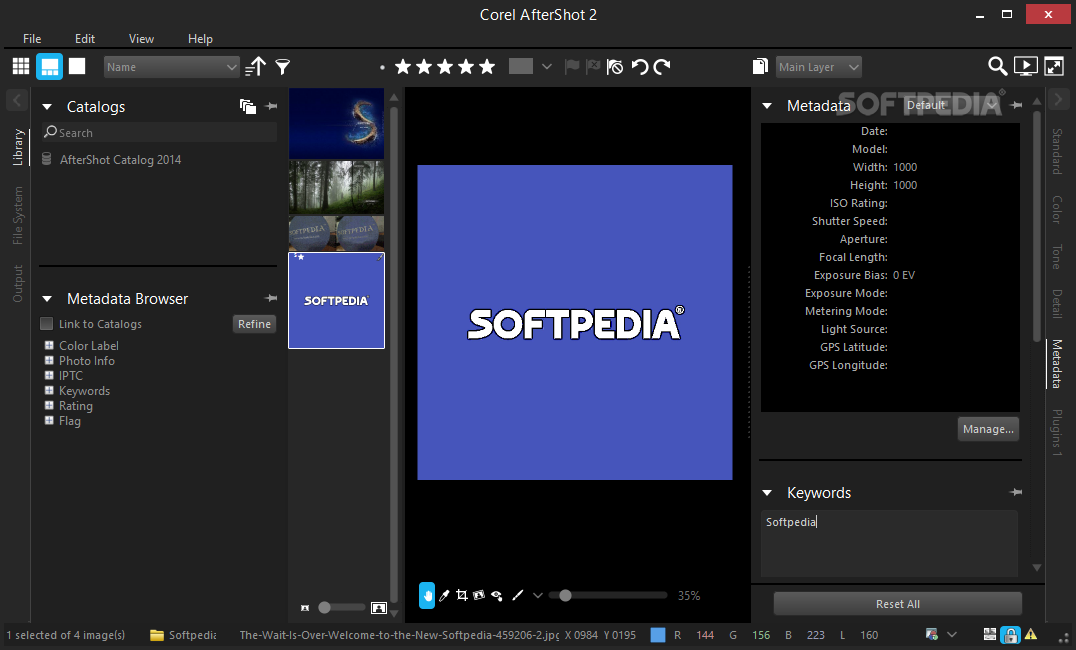Viewport: 1076px width, 650px height.
Task: Select the red-eye removal tool
Action: point(497,595)
